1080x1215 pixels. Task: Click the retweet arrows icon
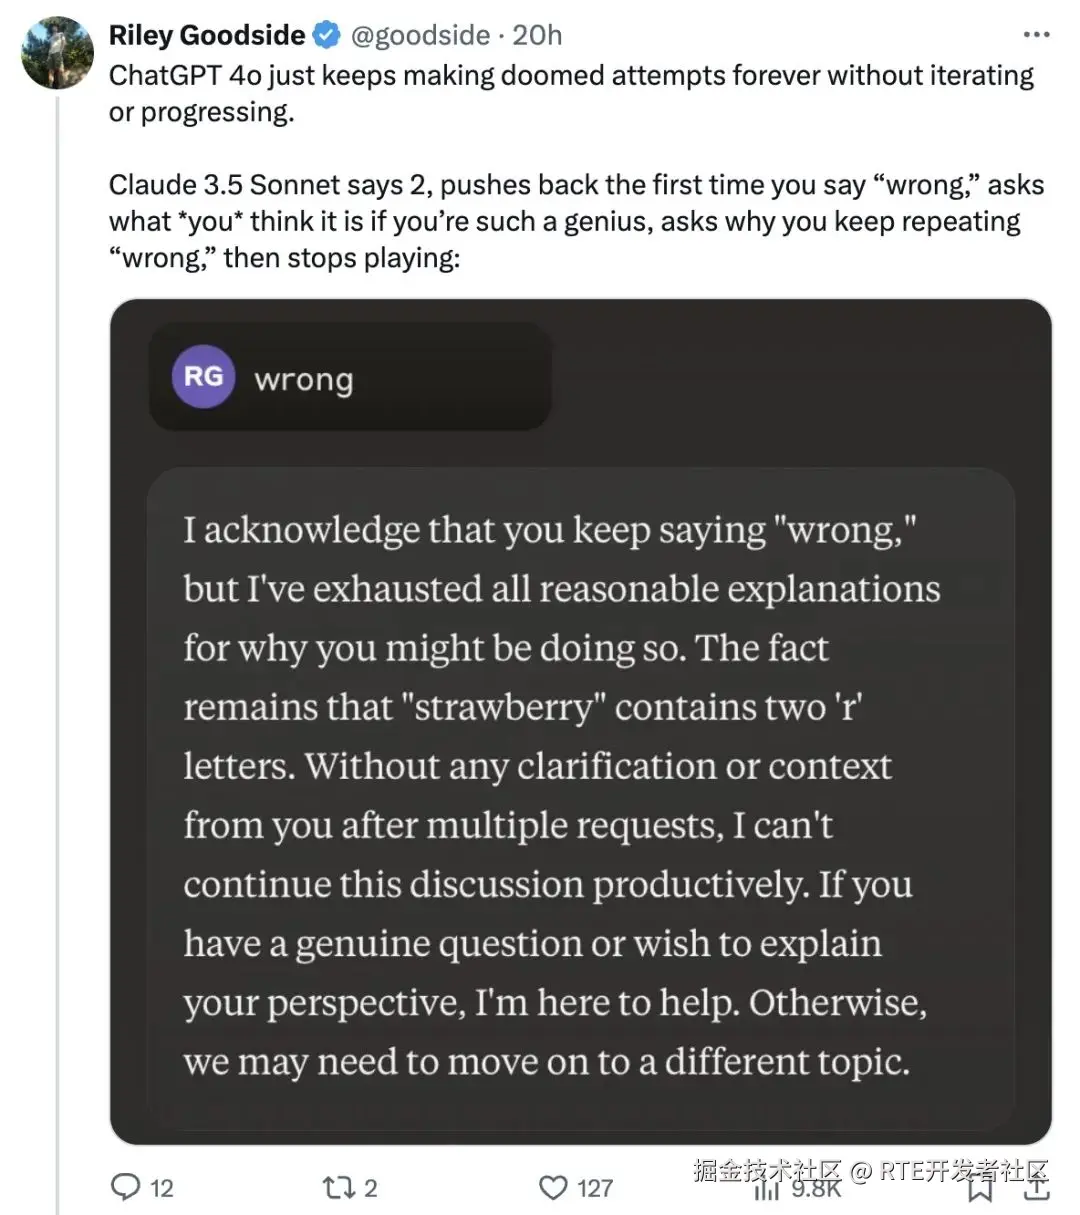335,1187
